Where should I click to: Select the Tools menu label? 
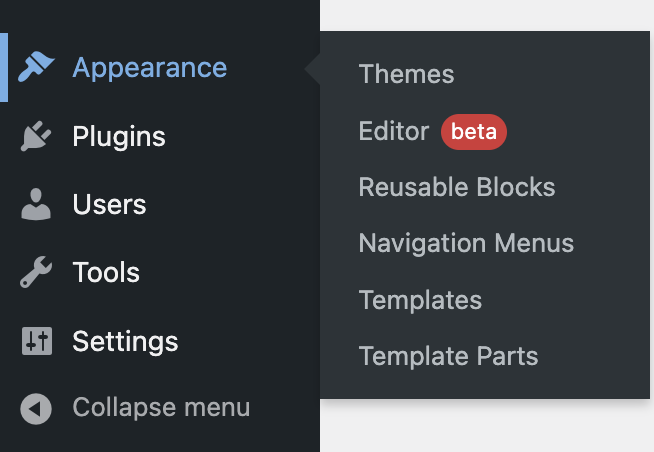pyautogui.click(x=106, y=273)
